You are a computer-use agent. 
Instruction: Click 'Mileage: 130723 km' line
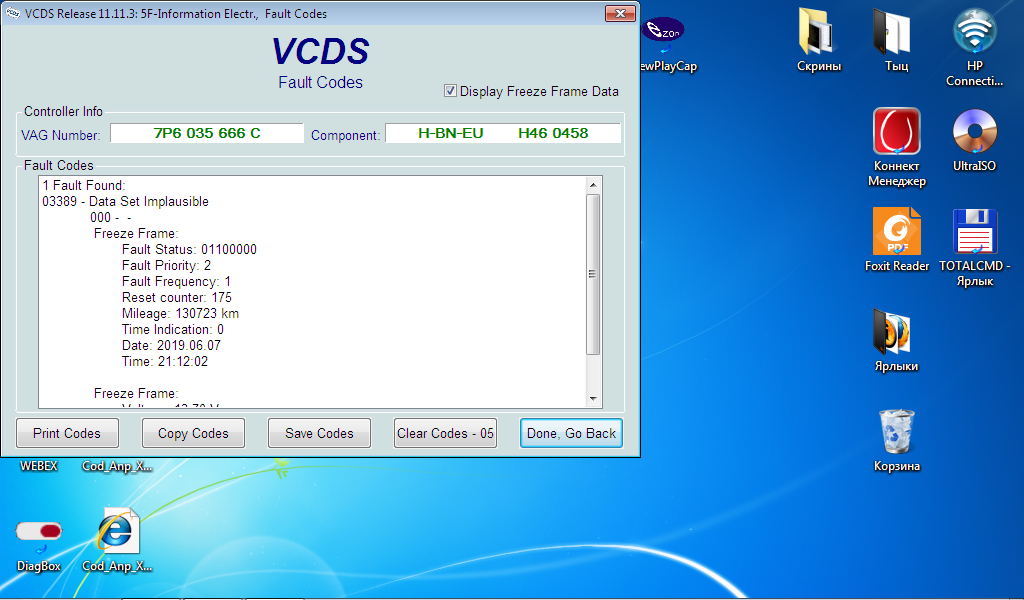pyautogui.click(x=180, y=313)
